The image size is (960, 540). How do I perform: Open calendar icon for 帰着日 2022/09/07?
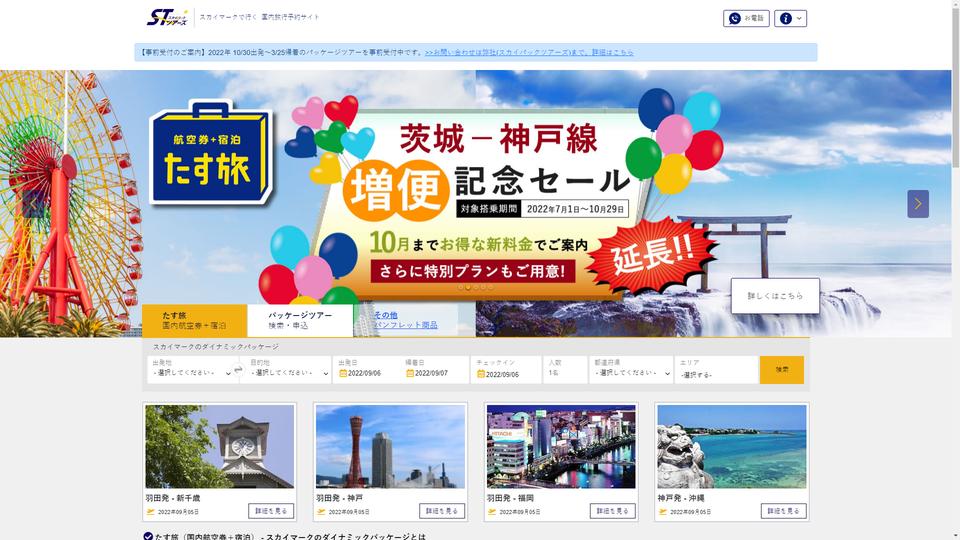coord(410,373)
